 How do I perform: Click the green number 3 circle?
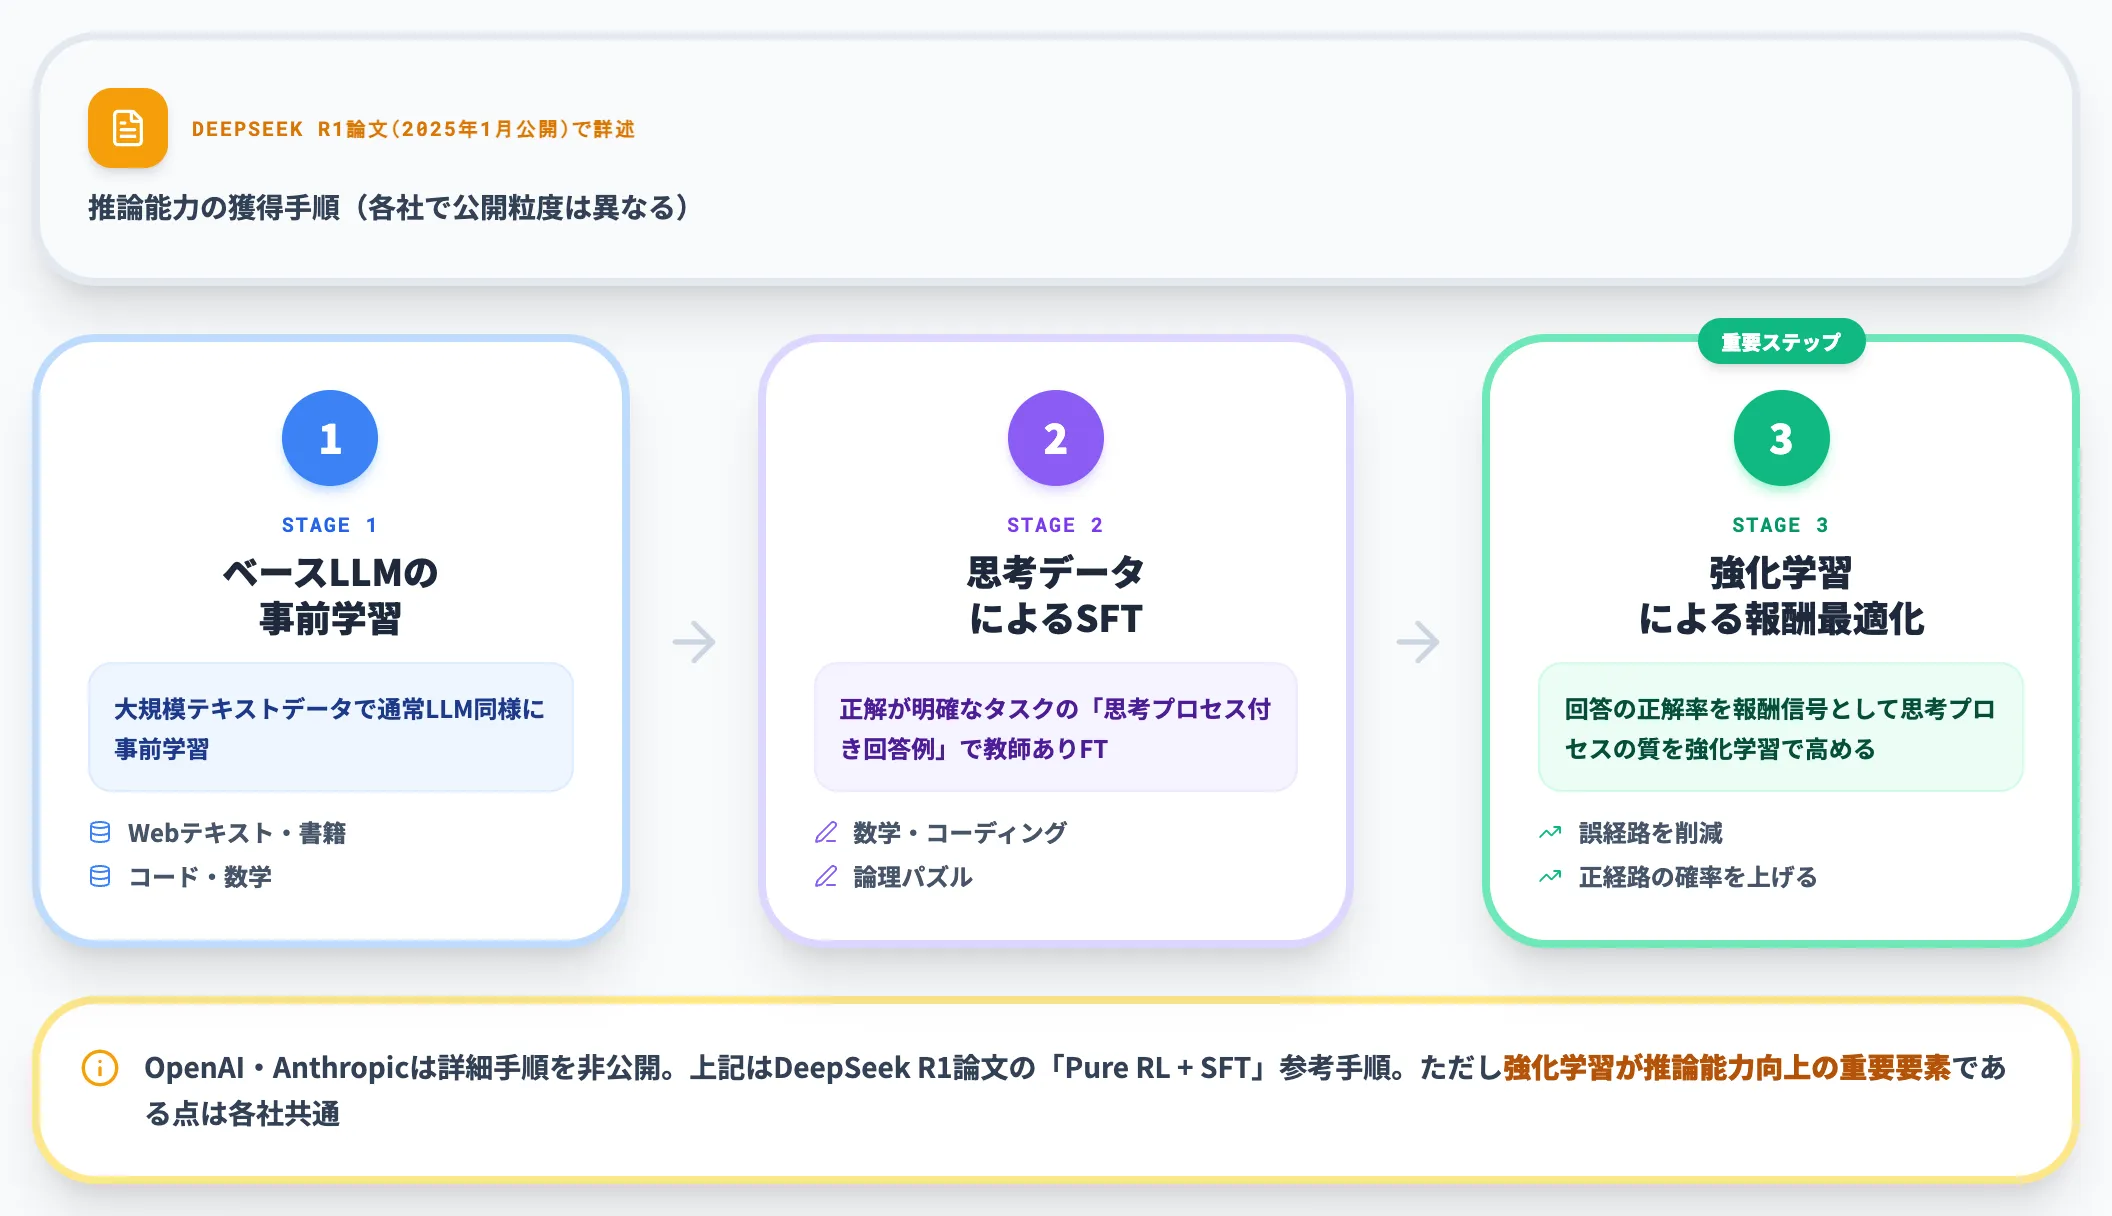point(1782,438)
